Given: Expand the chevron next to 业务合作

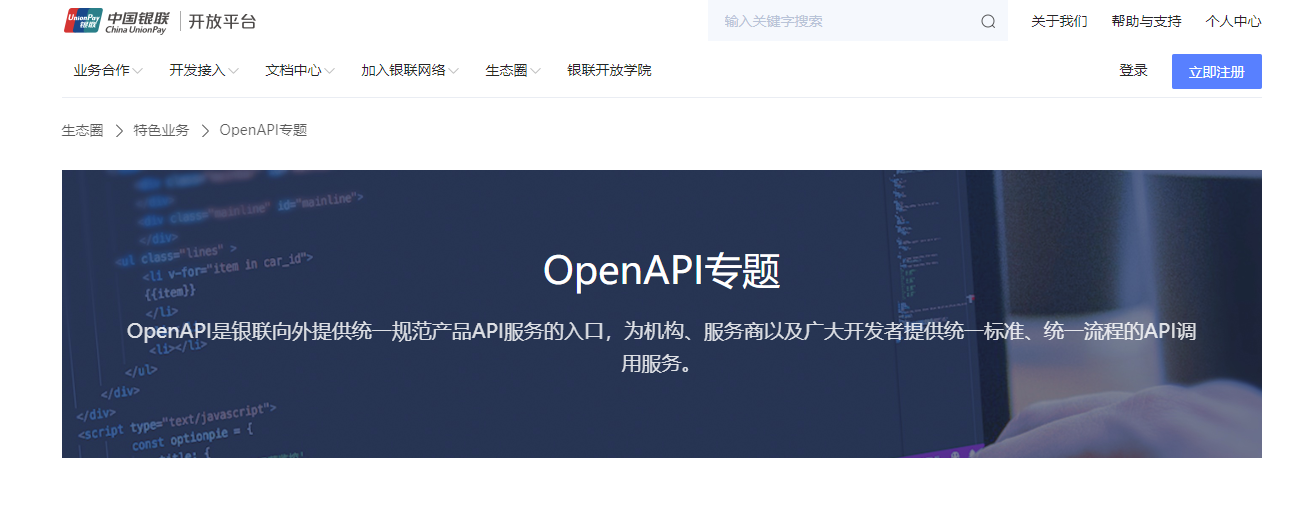Looking at the screenshot, I should pyautogui.click(x=138, y=71).
